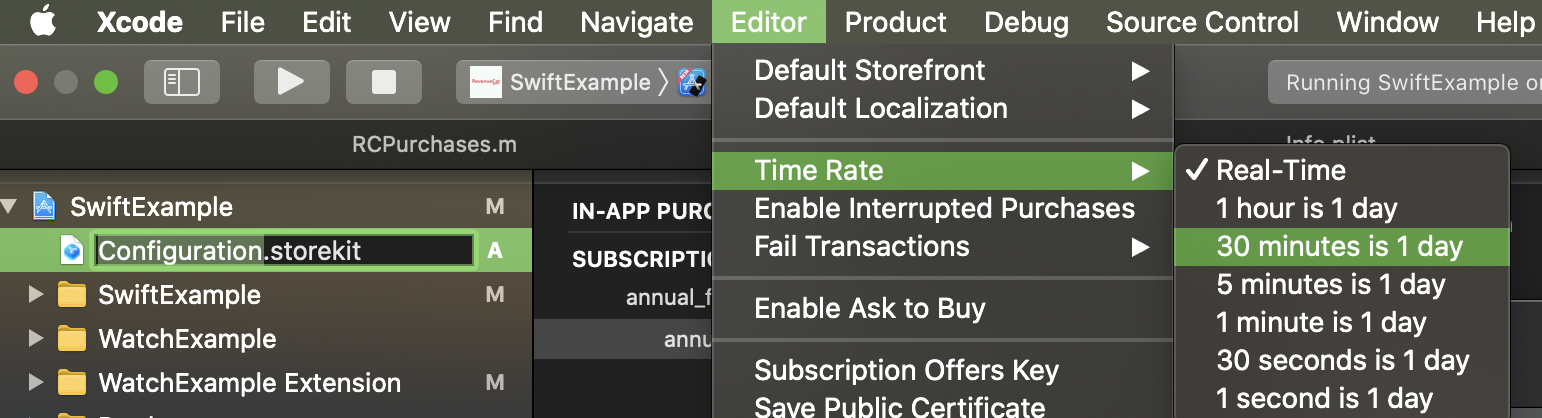This screenshot has height=418, width=1542.
Task: Click the SwiftExample project blueprint icon
Action: pyautogui.click(x=44, y=207)
